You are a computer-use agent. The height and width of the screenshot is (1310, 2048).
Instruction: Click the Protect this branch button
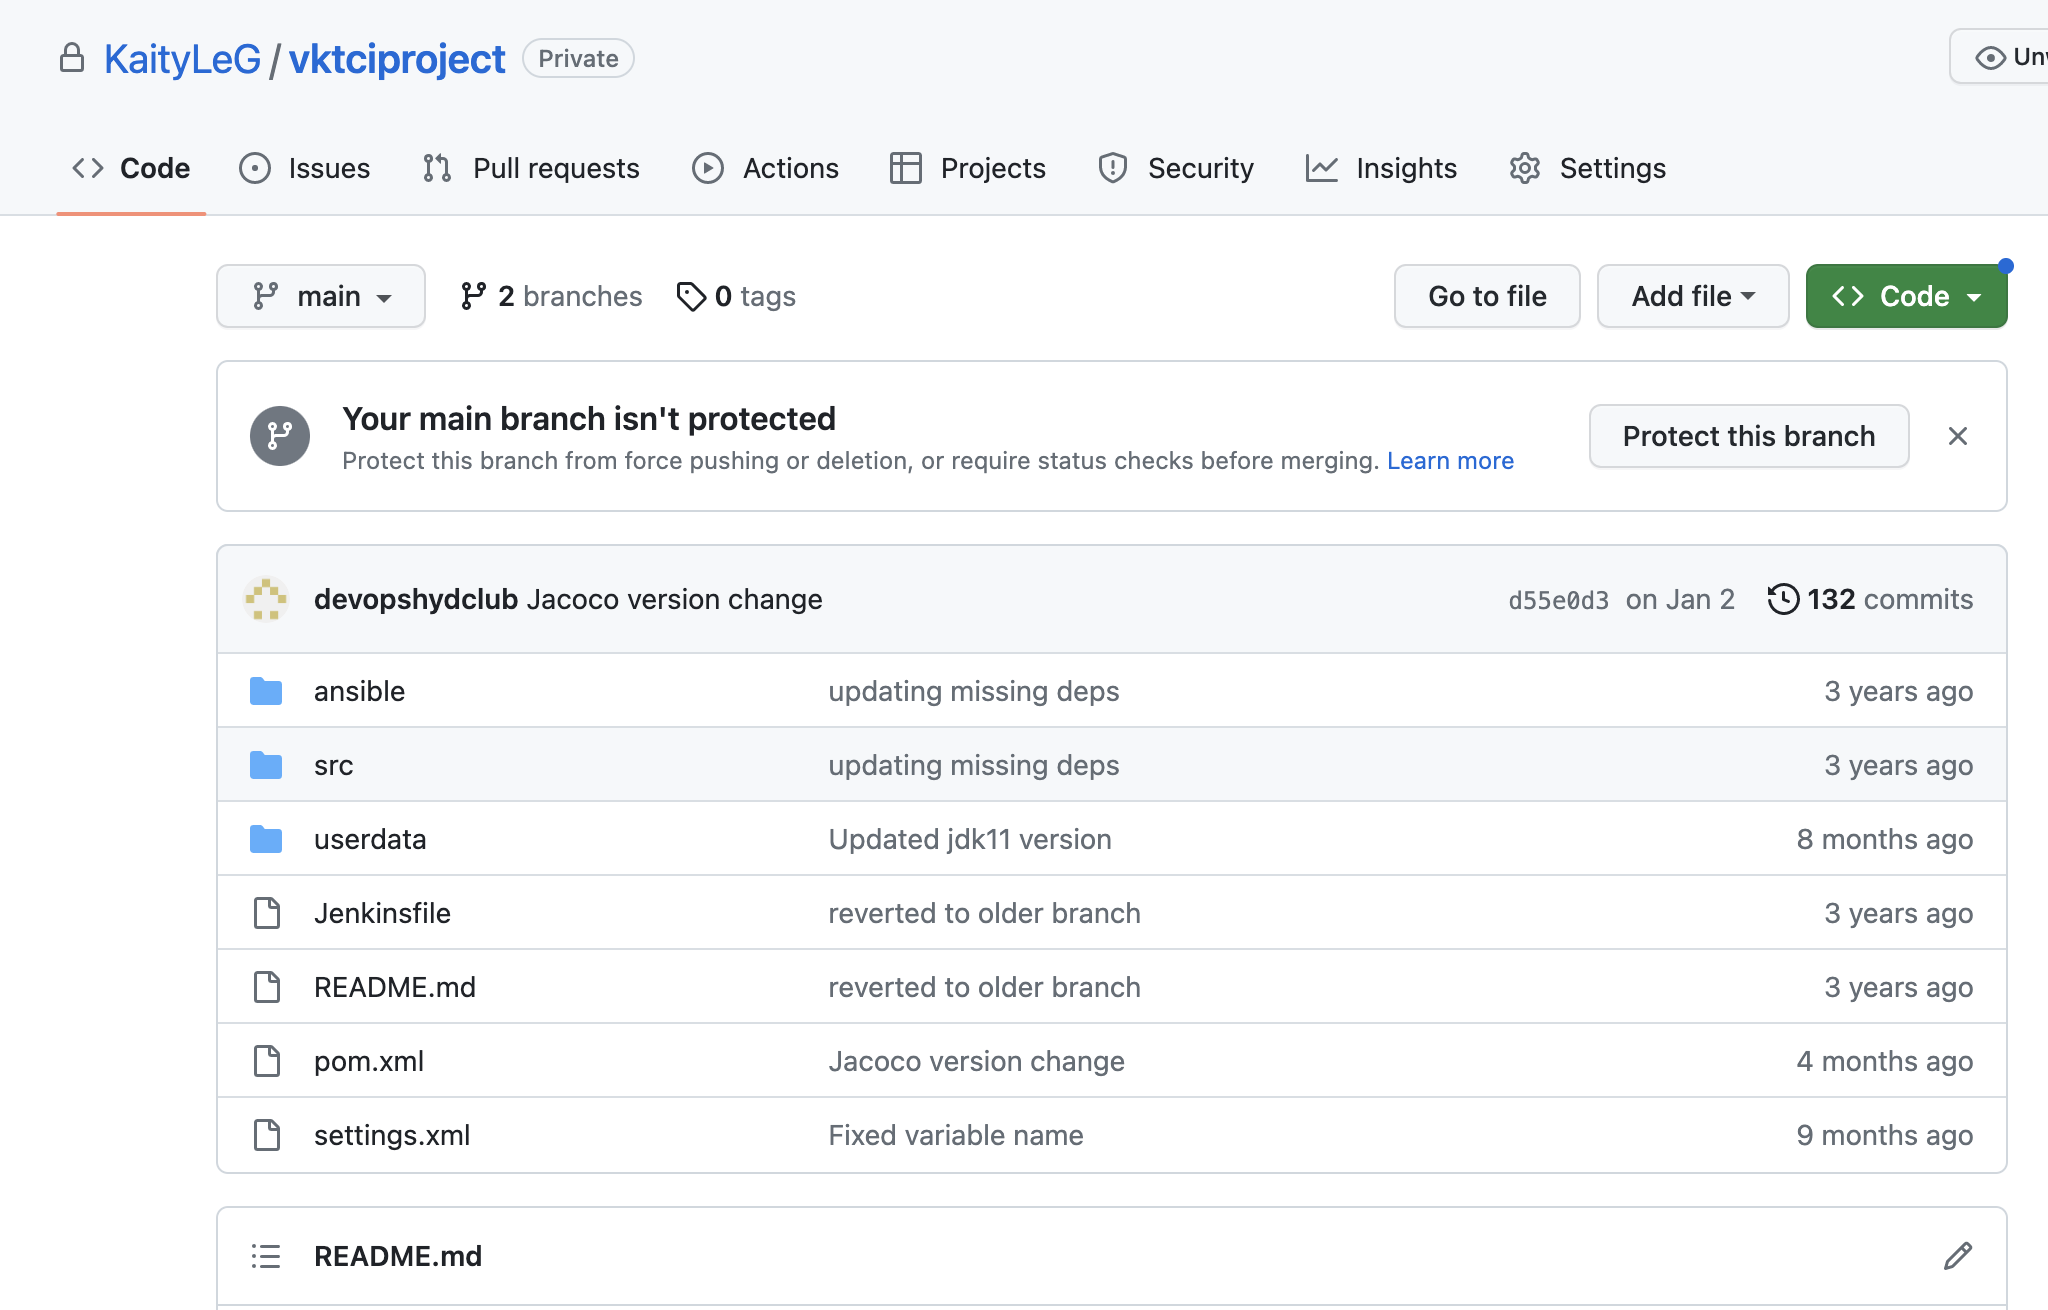[x=1748, y=436]
